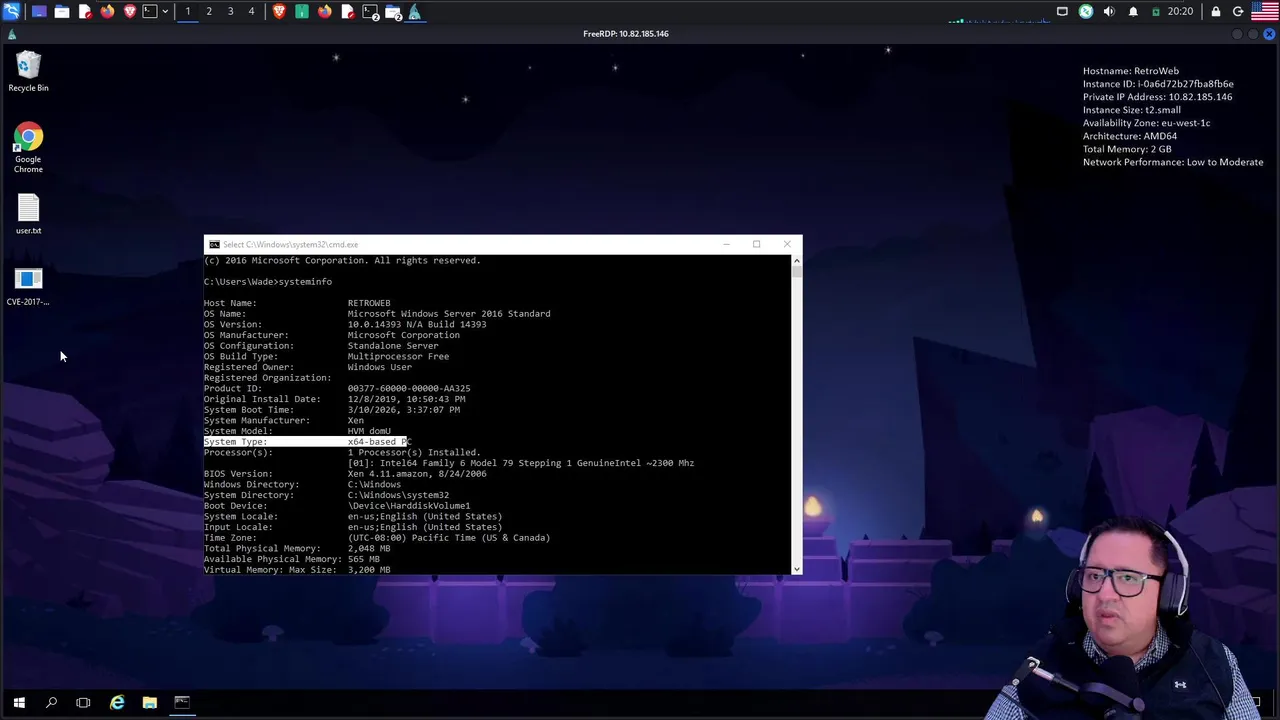The image size is (1280, 720).
Task: Open the notifications bell icon
Action: point(1133,11)
